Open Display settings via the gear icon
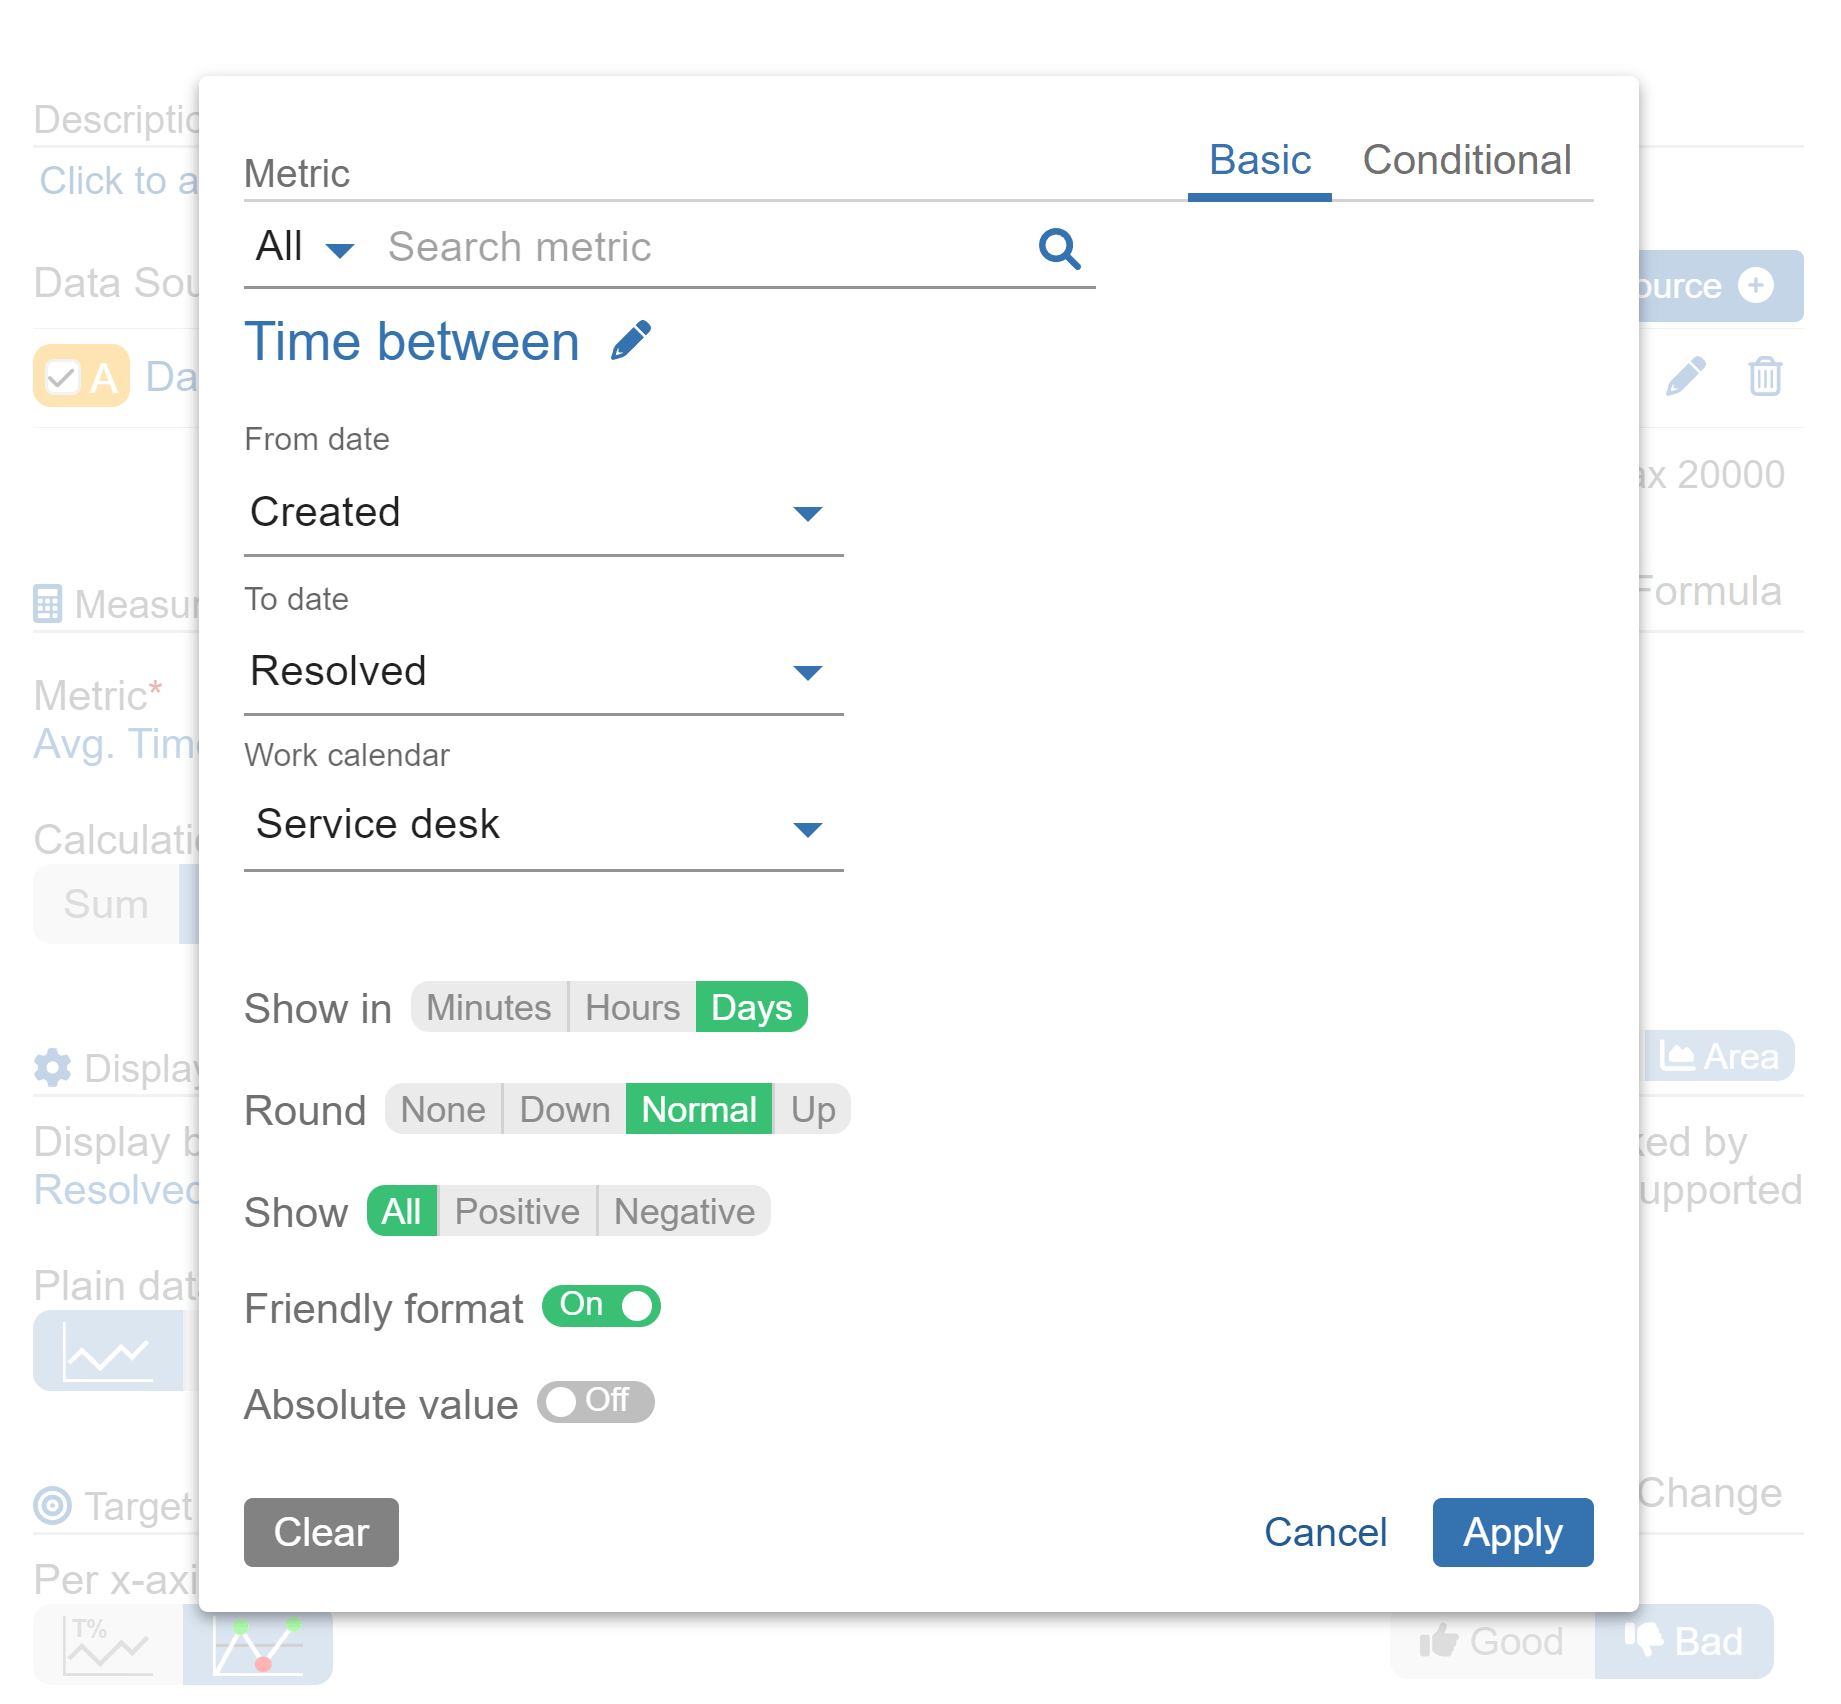This screenshot has height=1704, width=1841. click(x=52, y=1068)
